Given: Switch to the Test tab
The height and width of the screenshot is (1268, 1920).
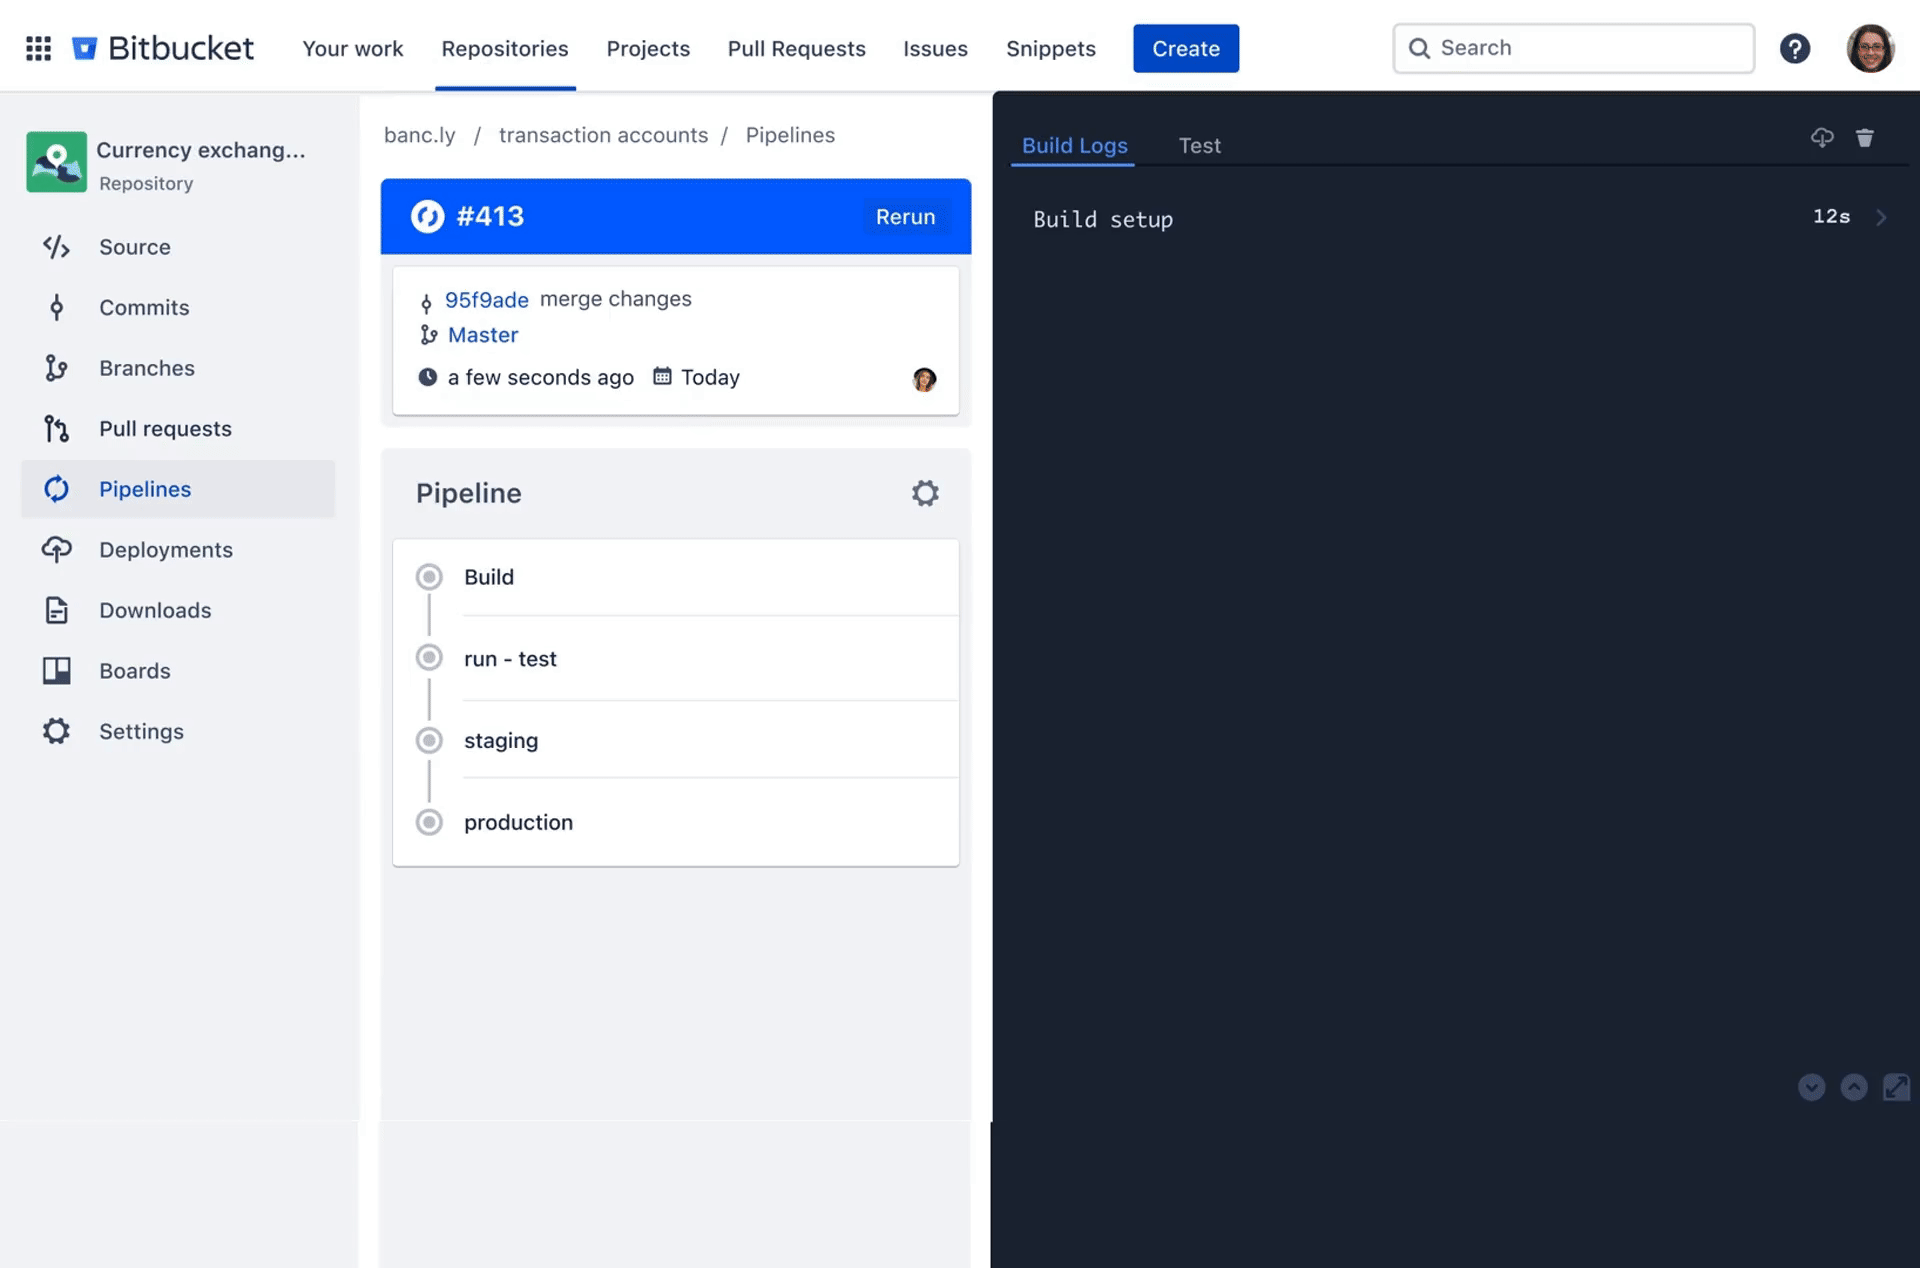Looking at the screenshot, I should click(1198, 144).
